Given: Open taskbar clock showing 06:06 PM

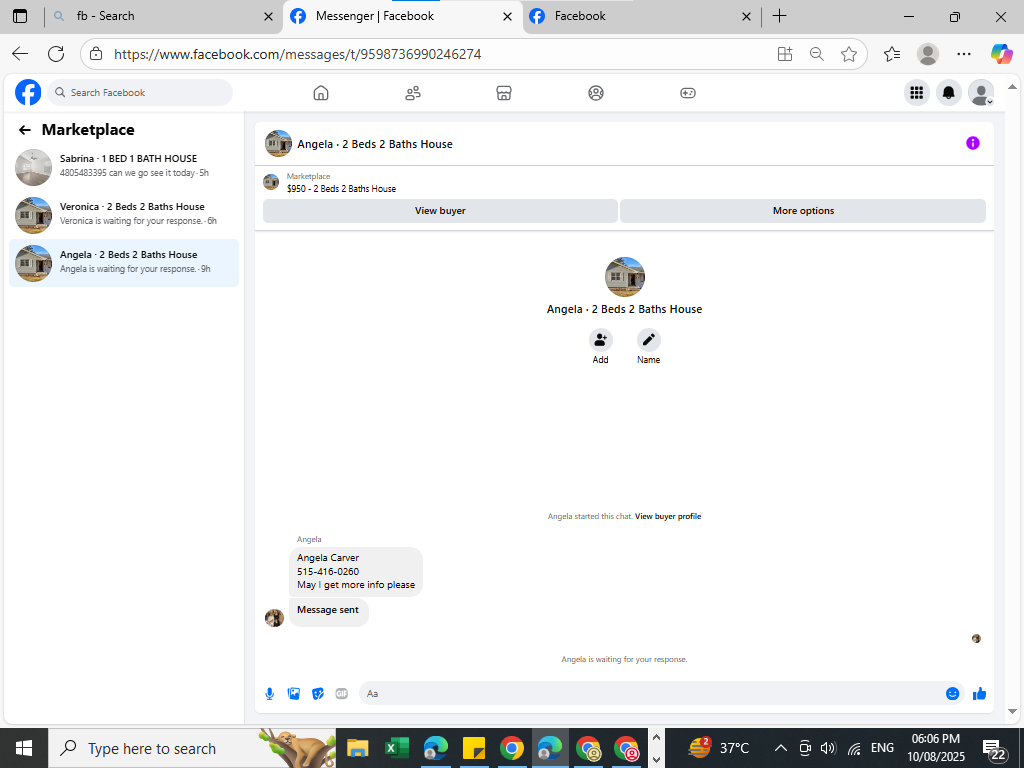Looking at the screenshot, I should coord(936,748).
